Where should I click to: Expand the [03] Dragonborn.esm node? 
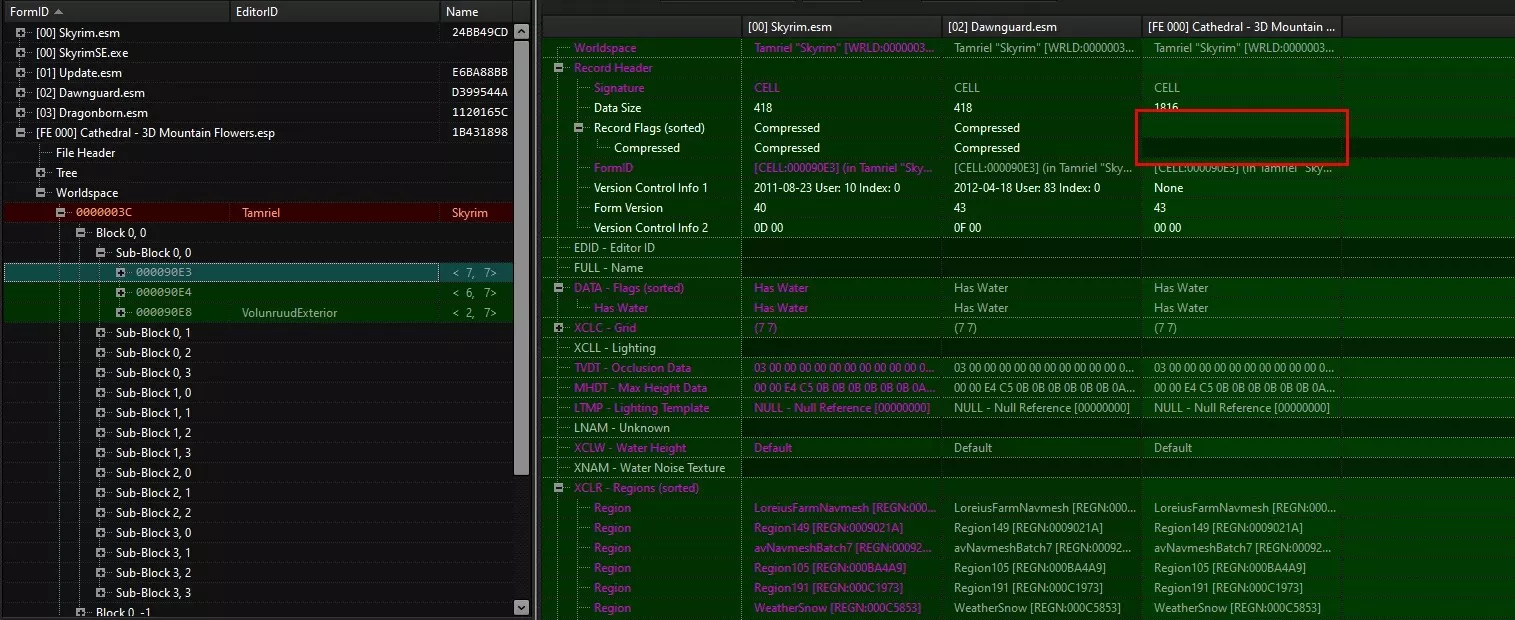[x=21, y=113]
